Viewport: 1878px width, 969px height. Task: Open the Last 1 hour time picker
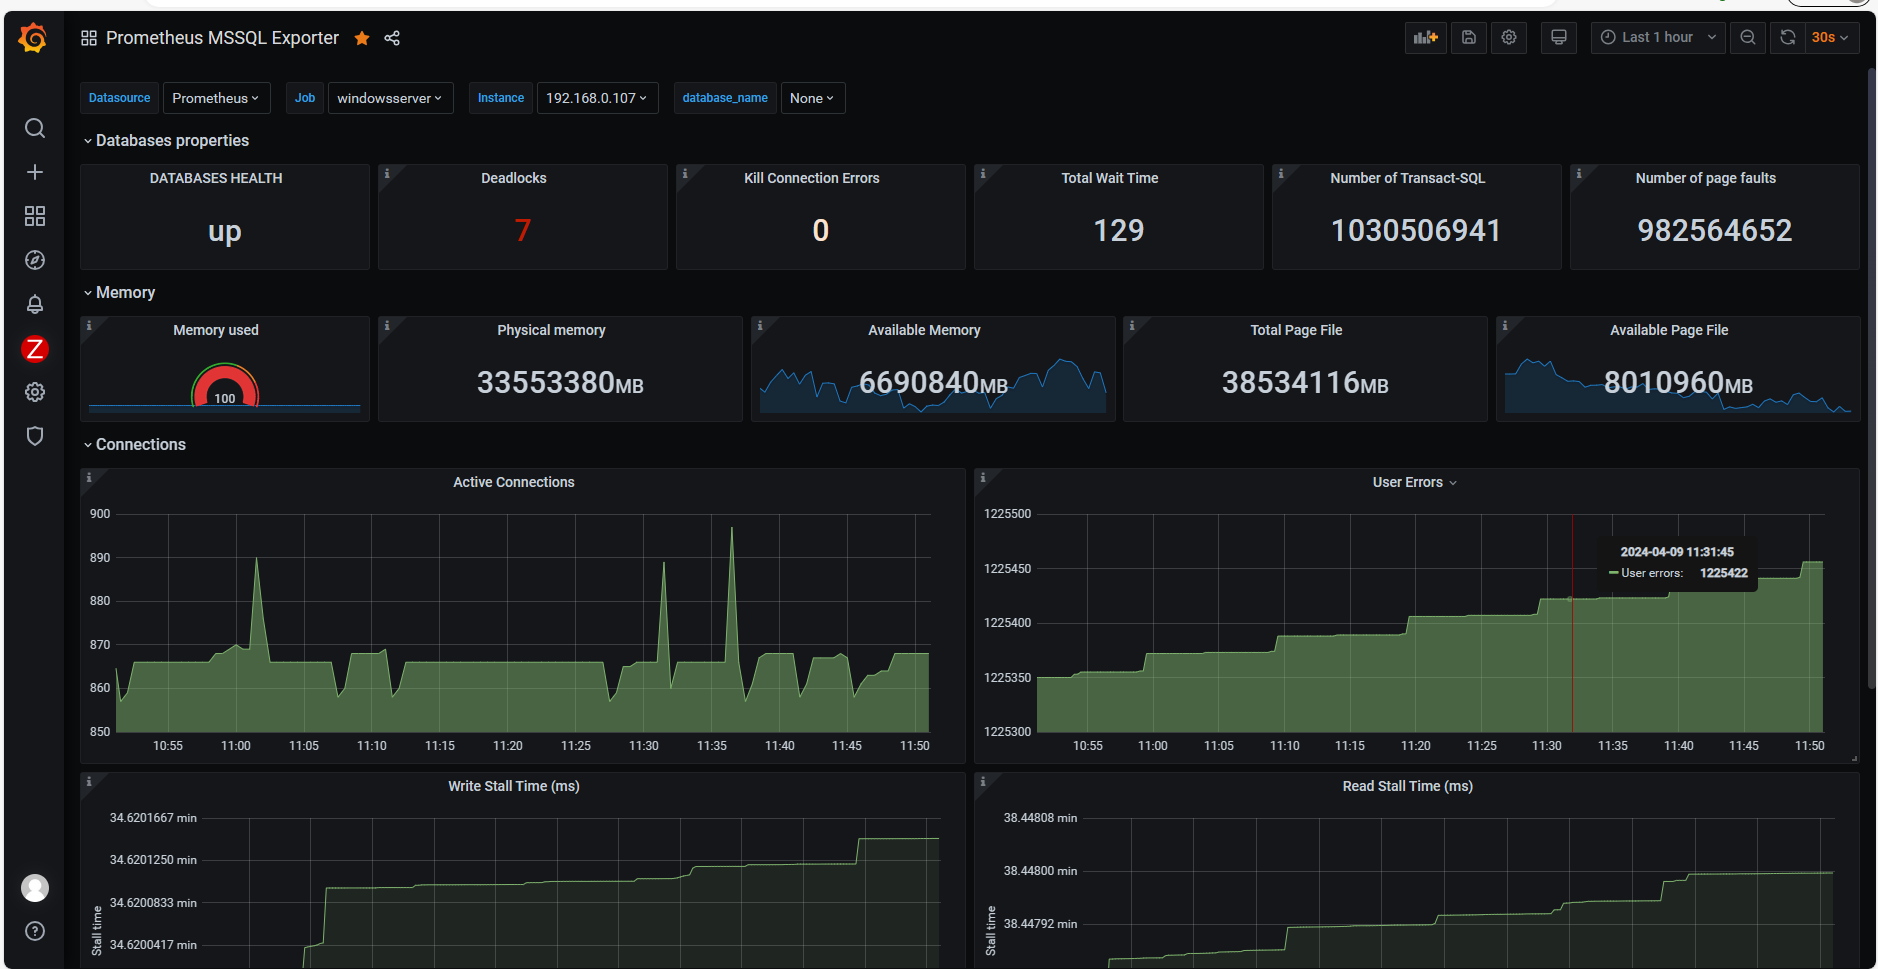tap(1657, 37)
